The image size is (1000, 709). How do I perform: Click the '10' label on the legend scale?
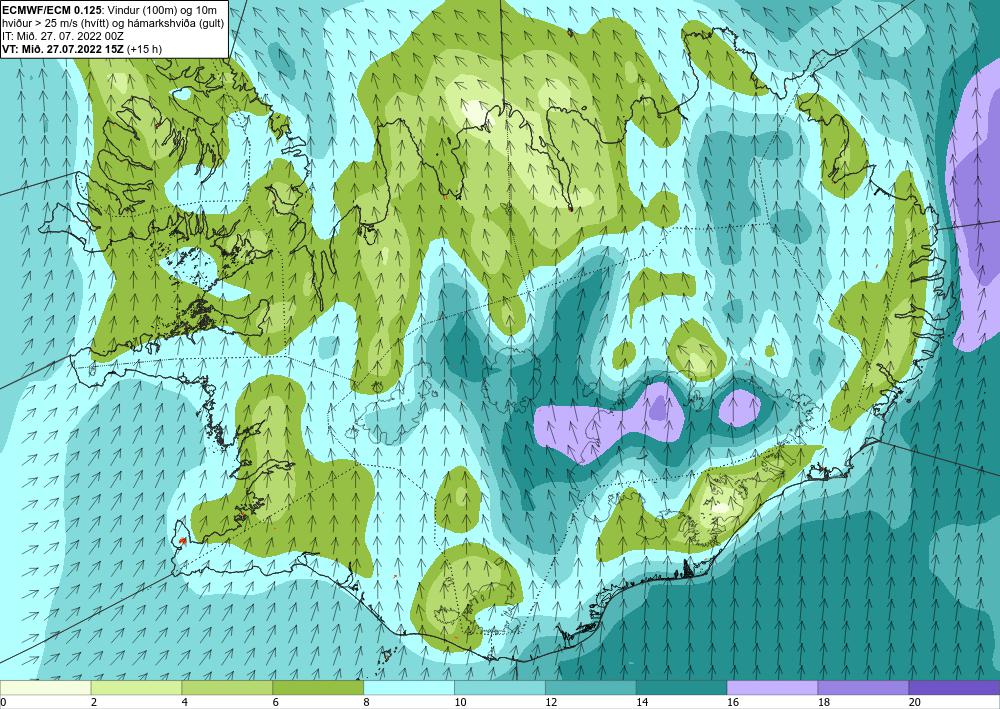coord(460,702)
